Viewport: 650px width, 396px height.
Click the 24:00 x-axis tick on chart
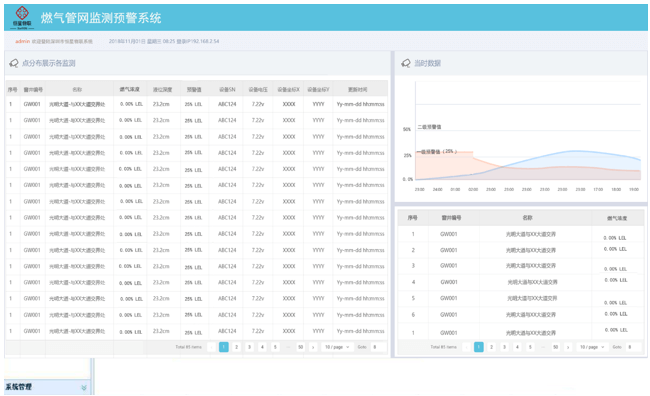pyautogui.click(x=437, y=189)
